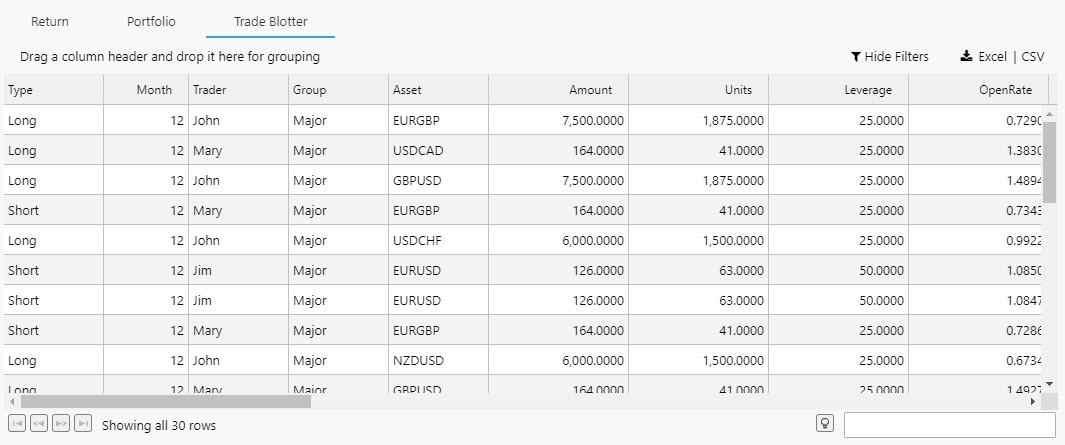The height and width of the screenshot is (445, 1065).
Task: Open the Portfolio tab
Action: [x=151, y=21]
